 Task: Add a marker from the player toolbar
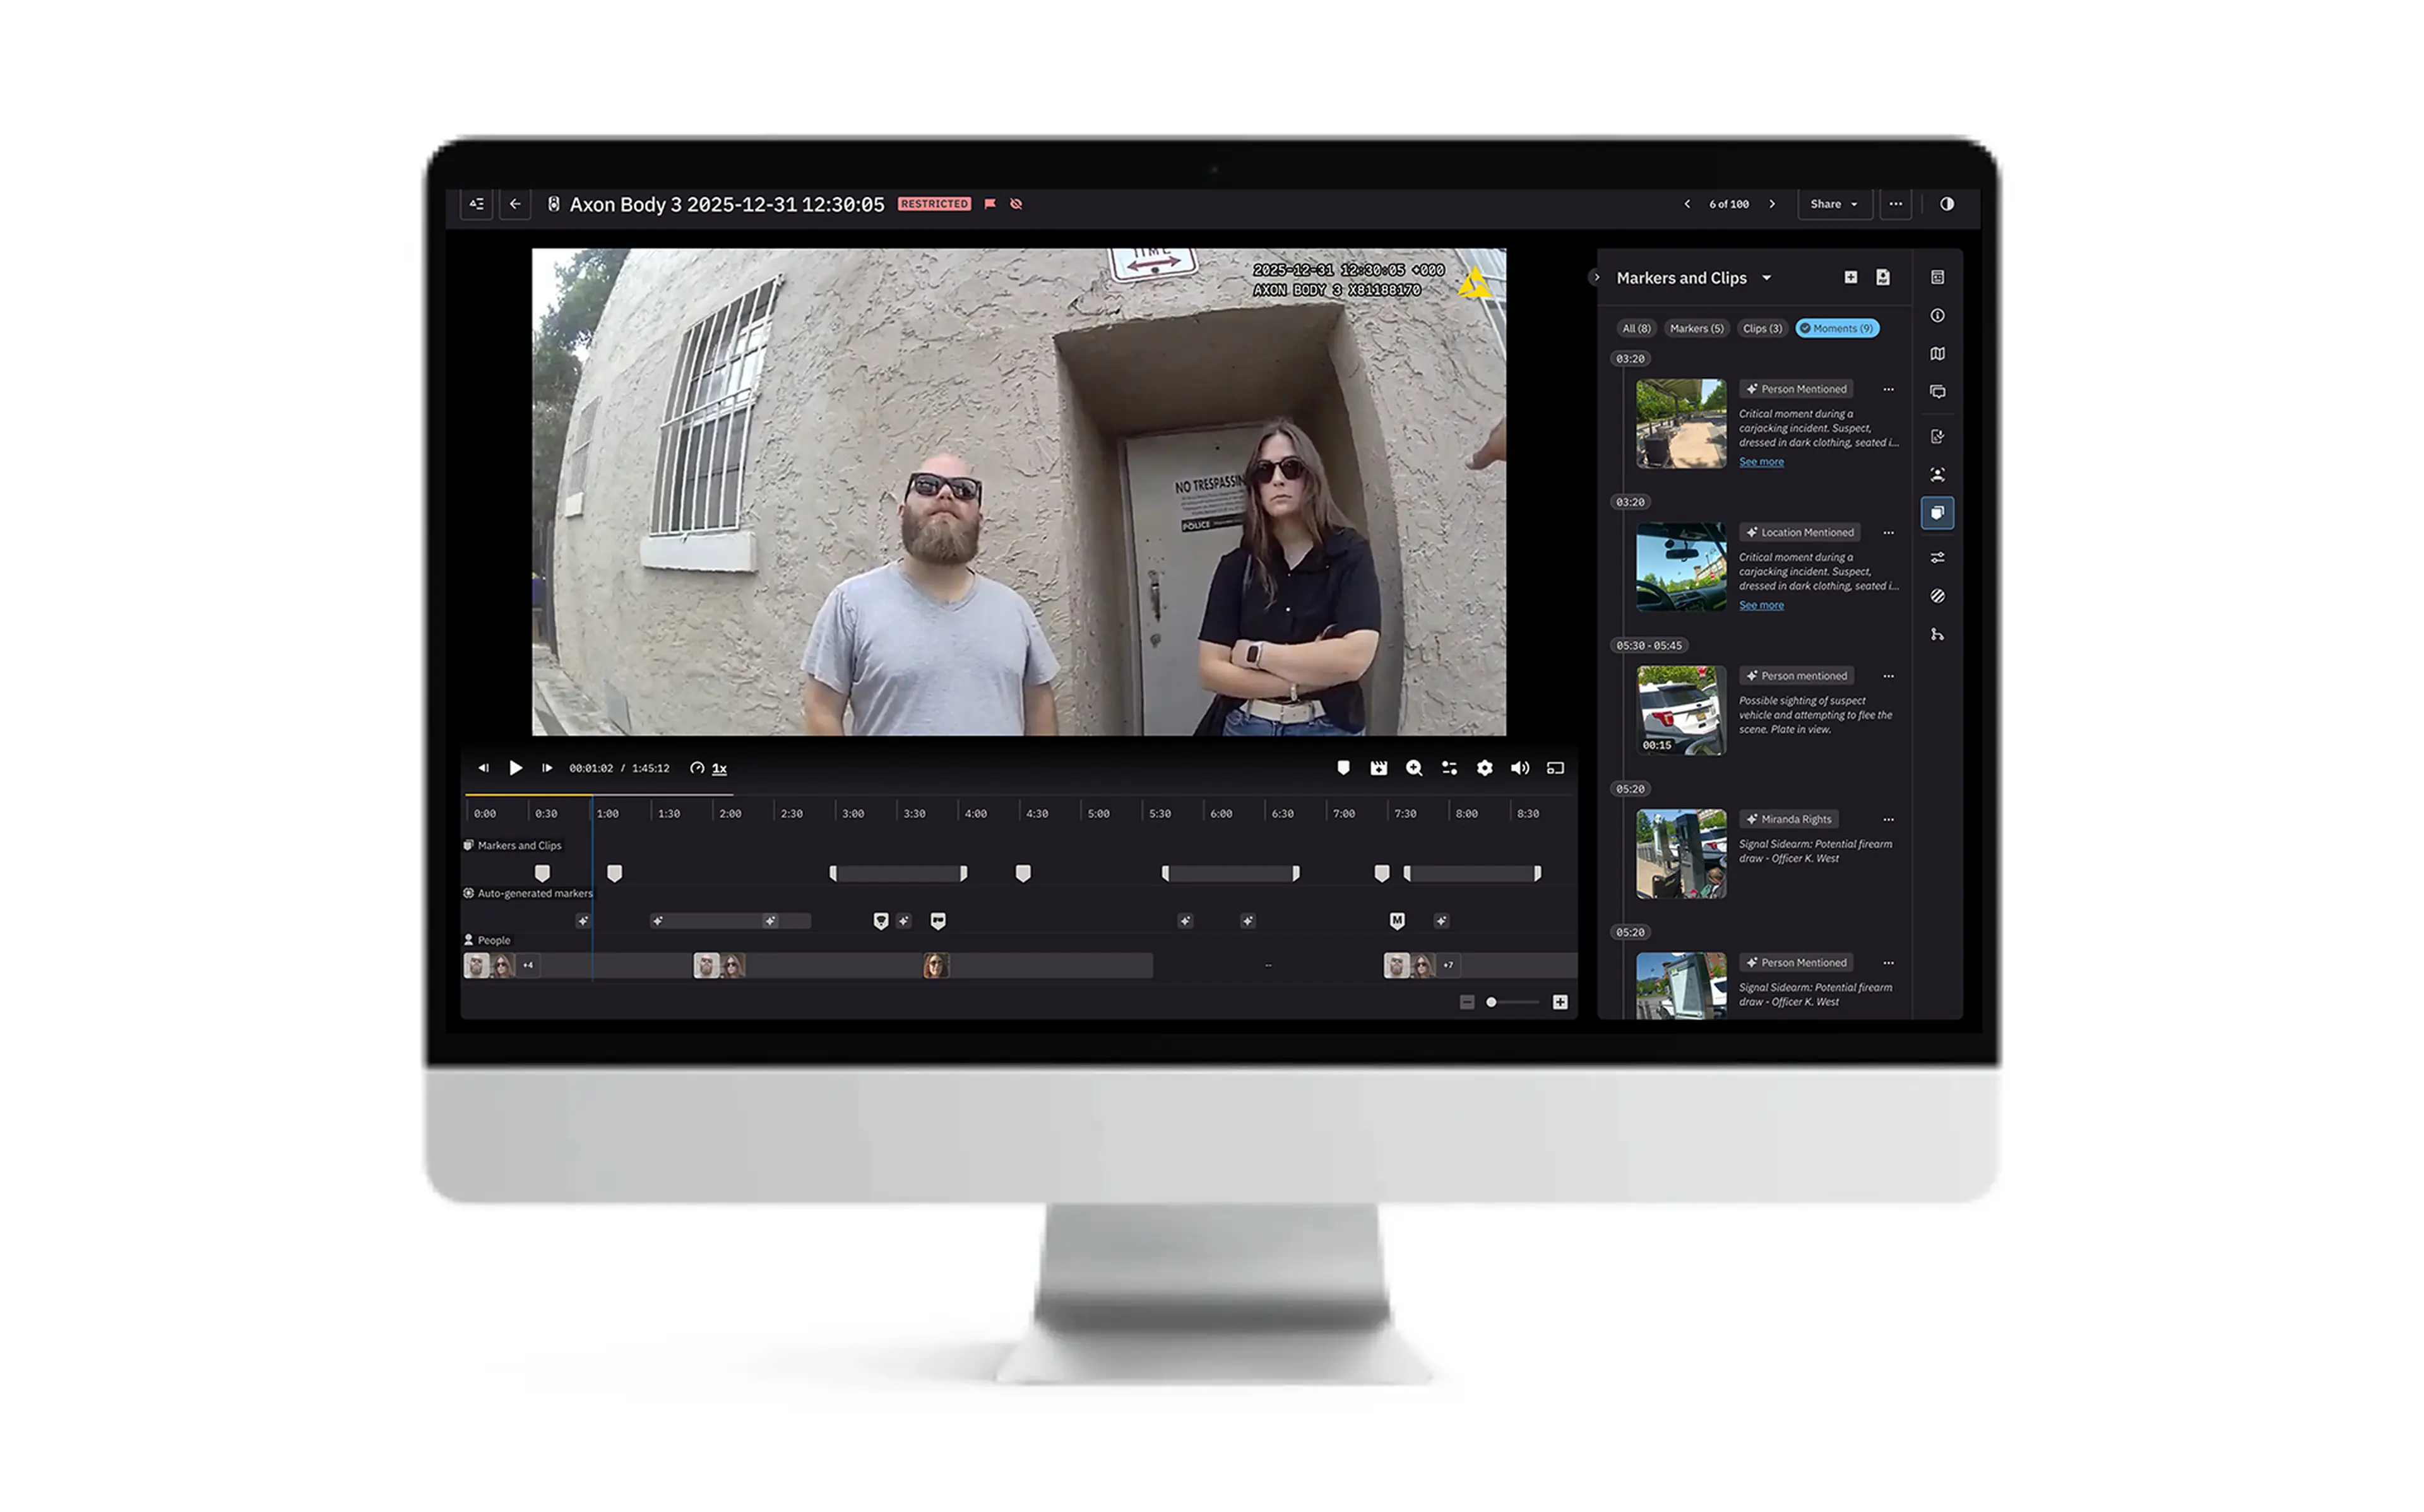coord(1343,768)
